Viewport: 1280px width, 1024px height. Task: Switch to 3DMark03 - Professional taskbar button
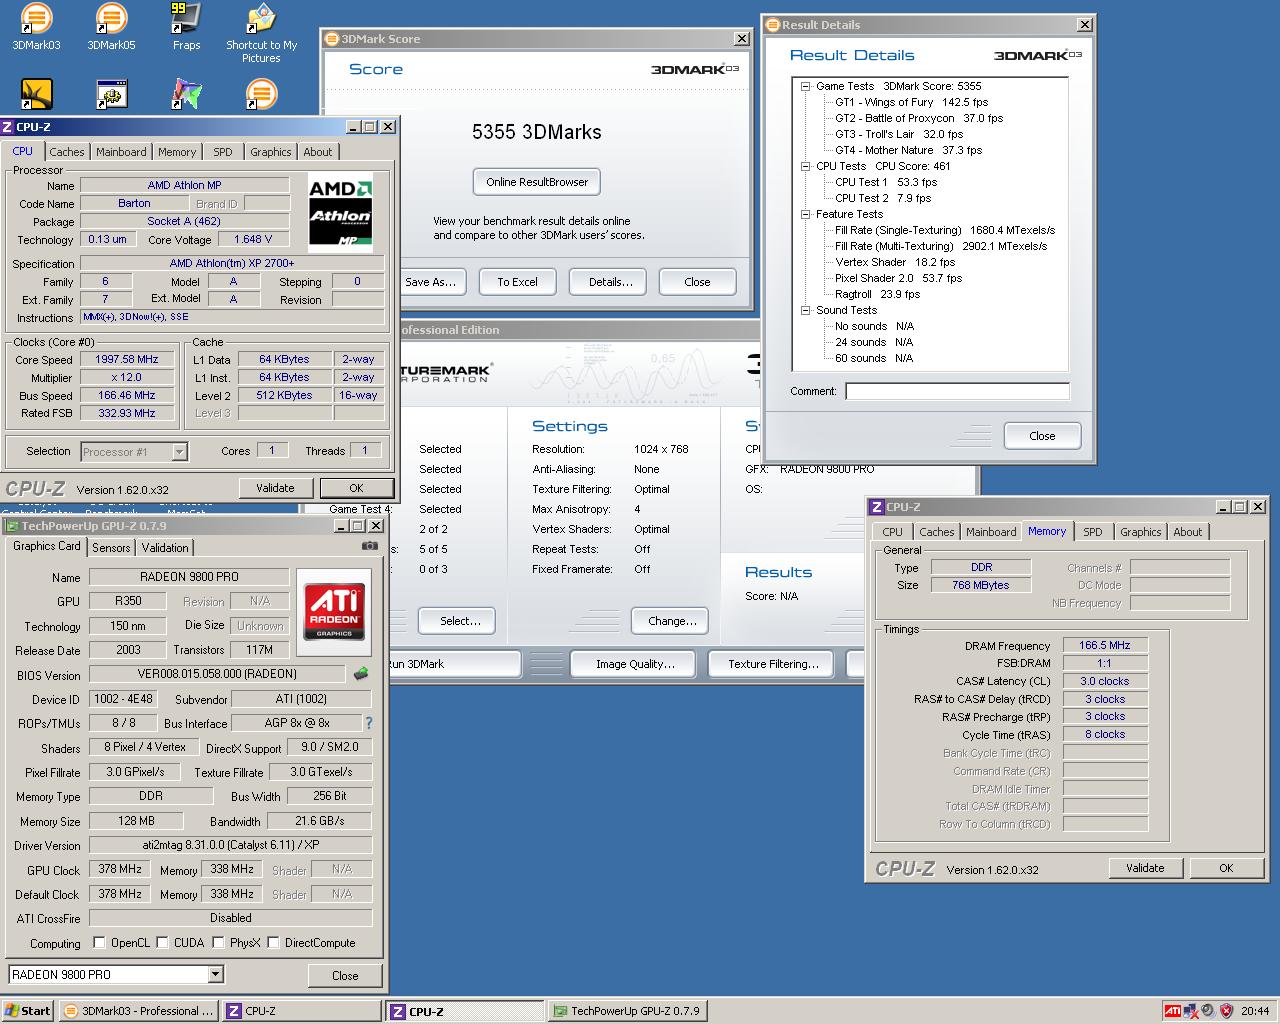pos(138,1011)
